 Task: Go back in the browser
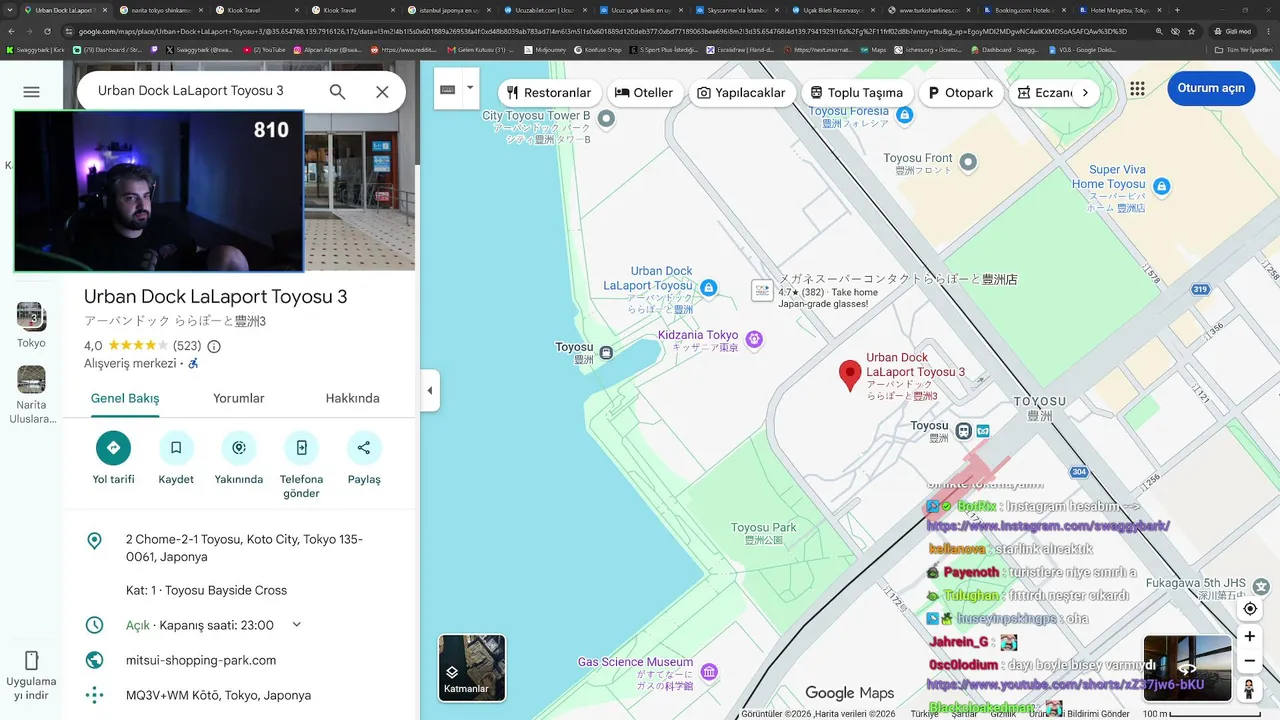pyautogui.click(x=11, y=31)
